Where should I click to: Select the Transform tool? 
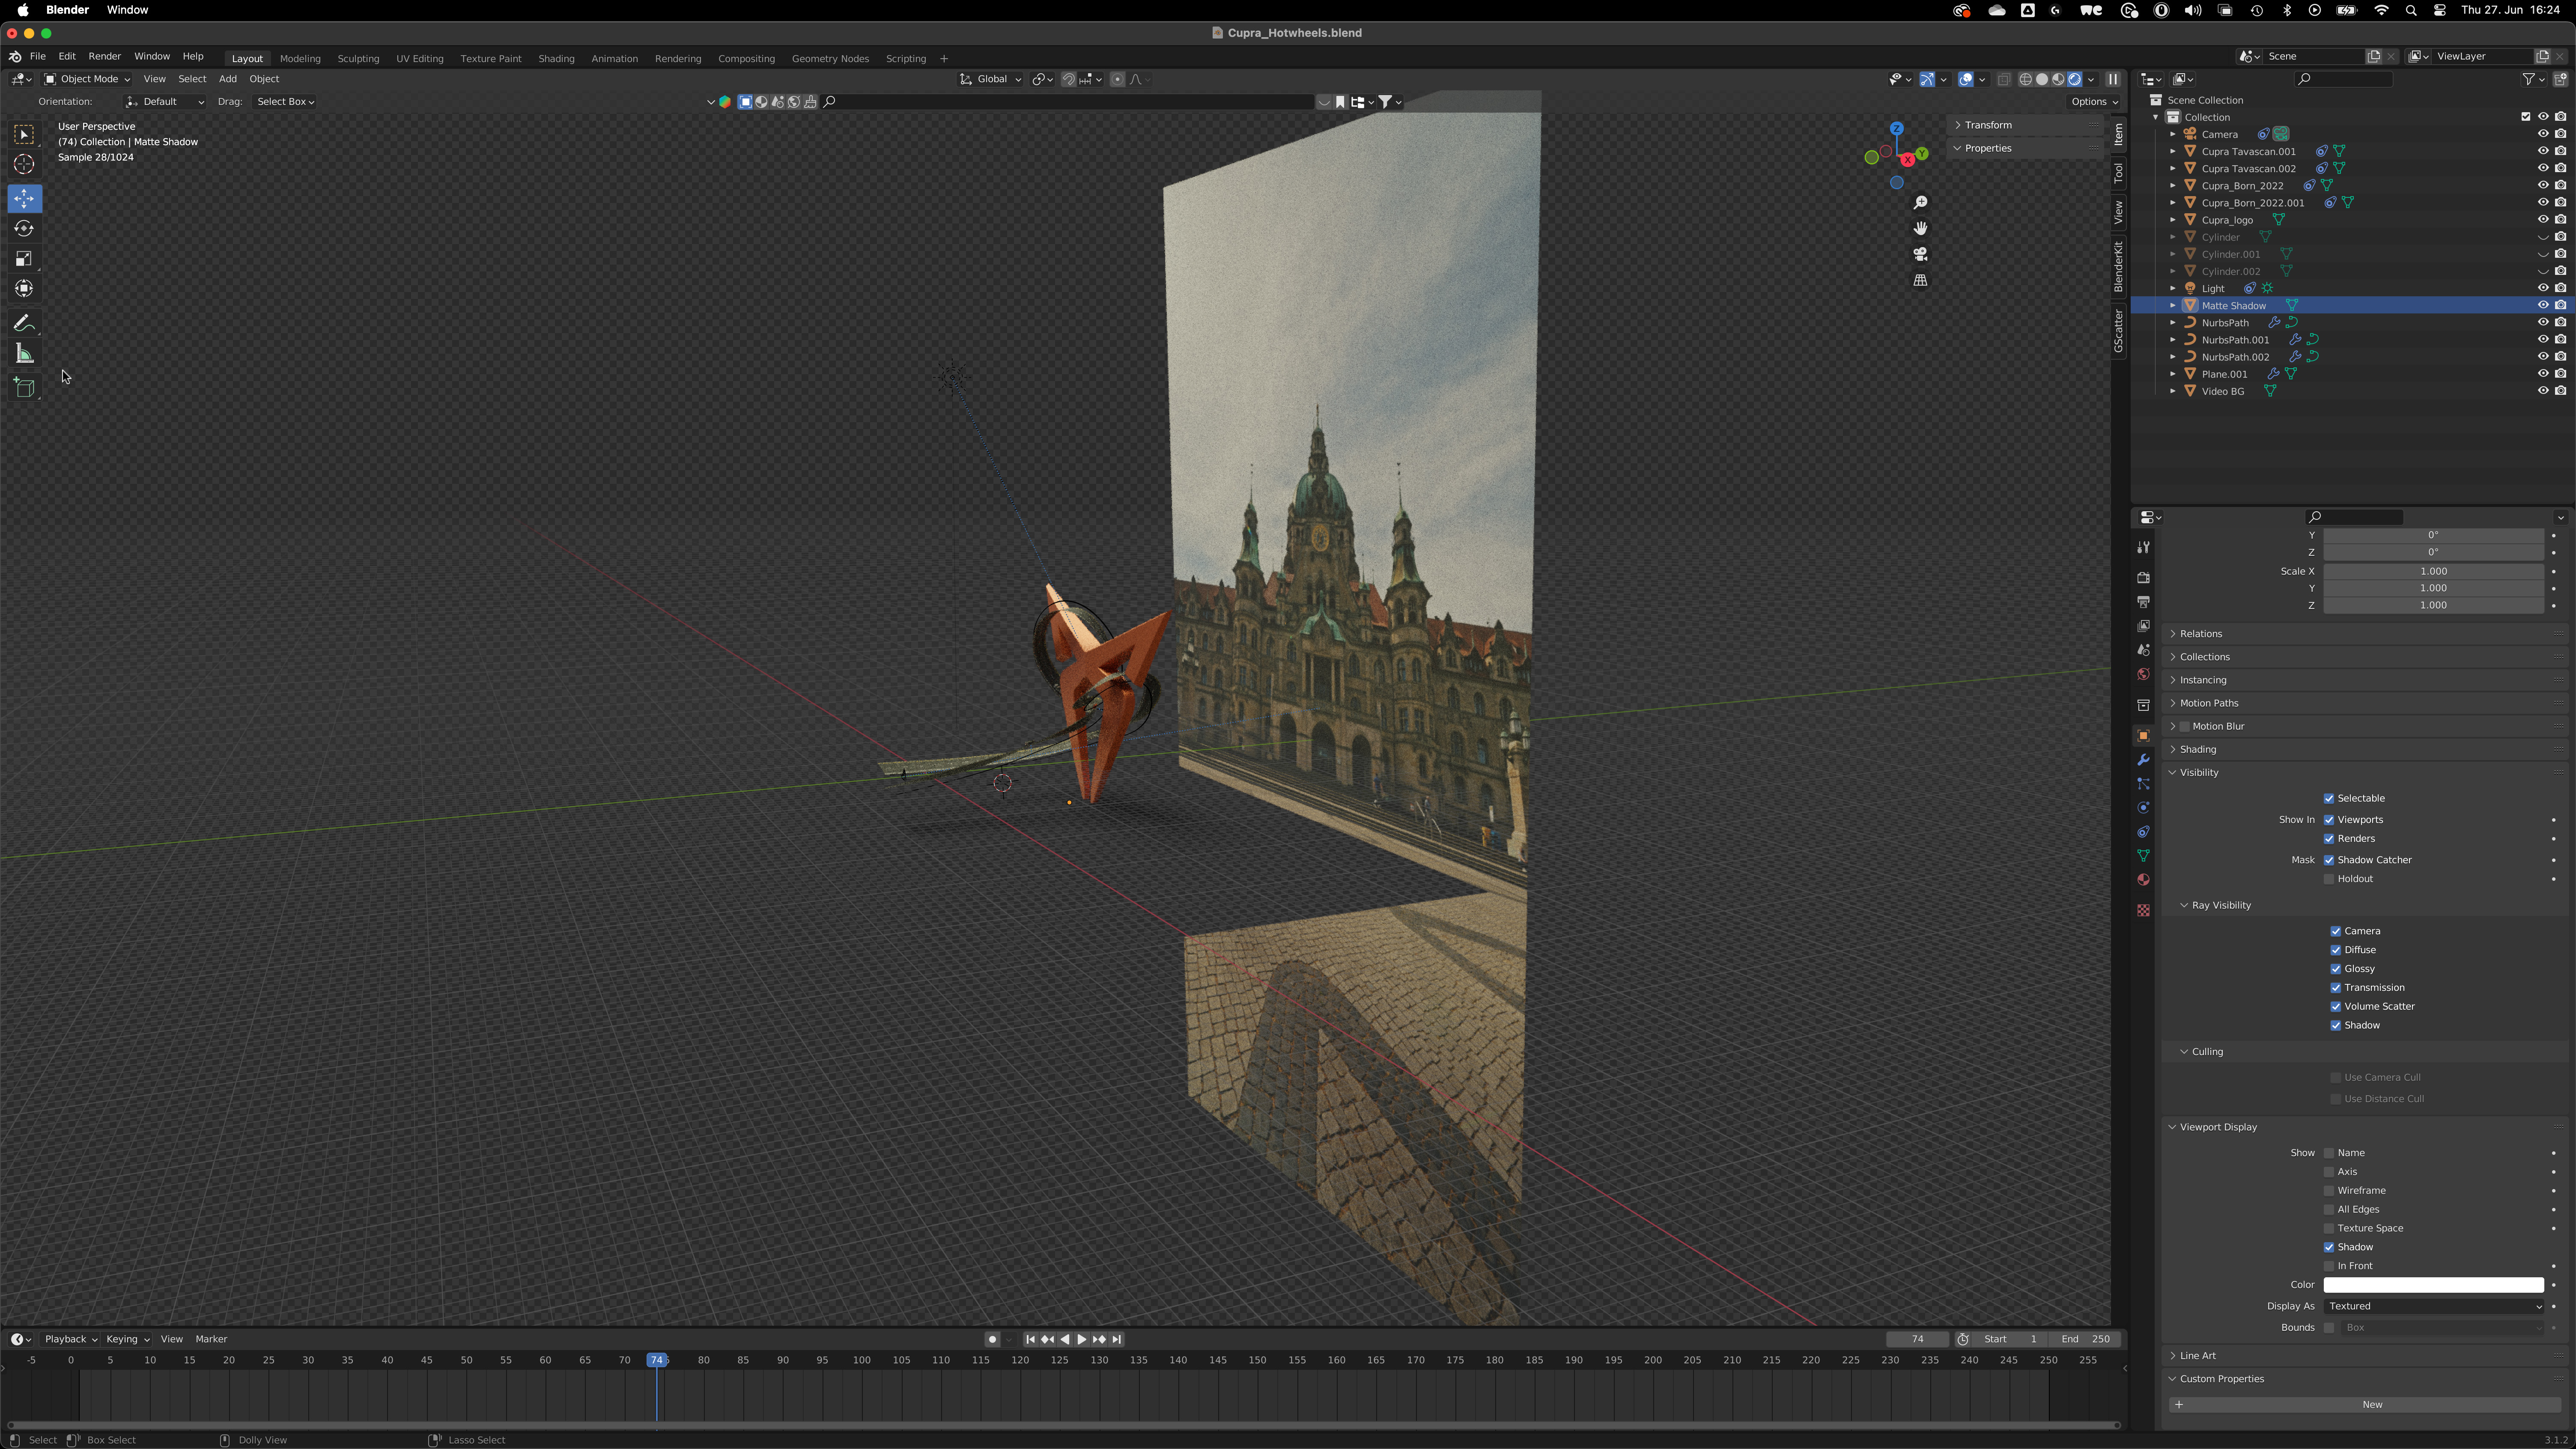(24, 289)
